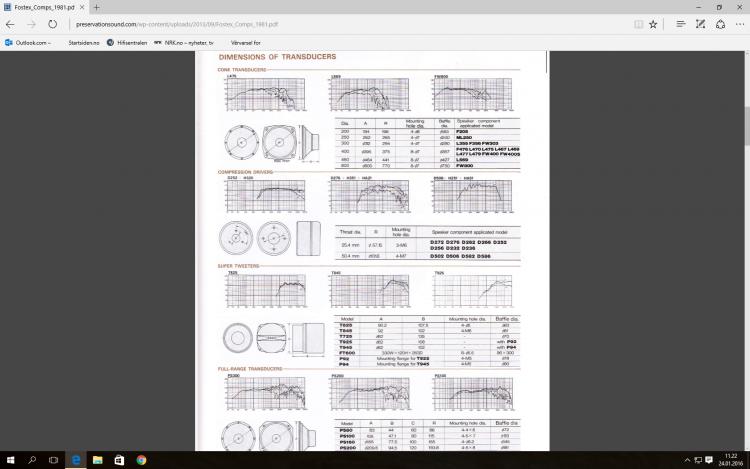Open Action Center notifications icon
750x469 pixels.
coord(709,460)
